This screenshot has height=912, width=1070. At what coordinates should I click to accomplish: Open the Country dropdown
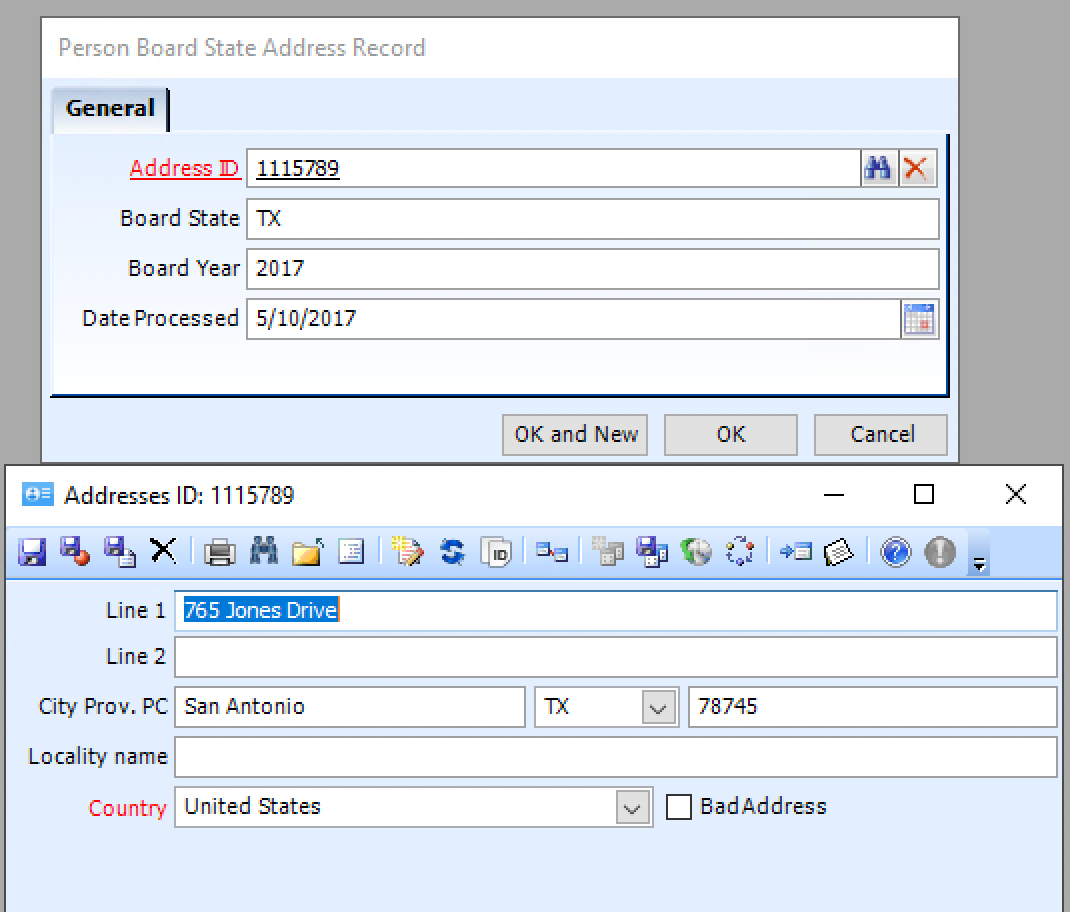(x=630, y=807)
